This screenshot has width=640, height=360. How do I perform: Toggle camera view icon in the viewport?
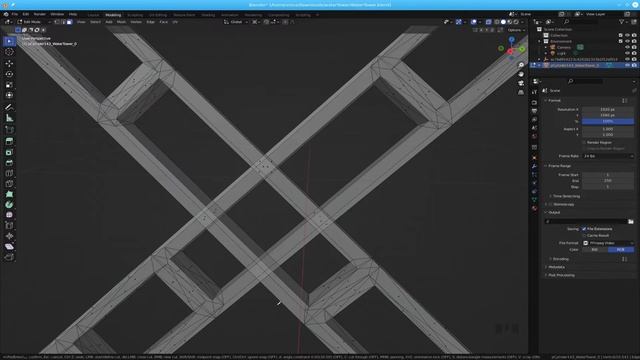pyautogui.click(x=521, y=83)
